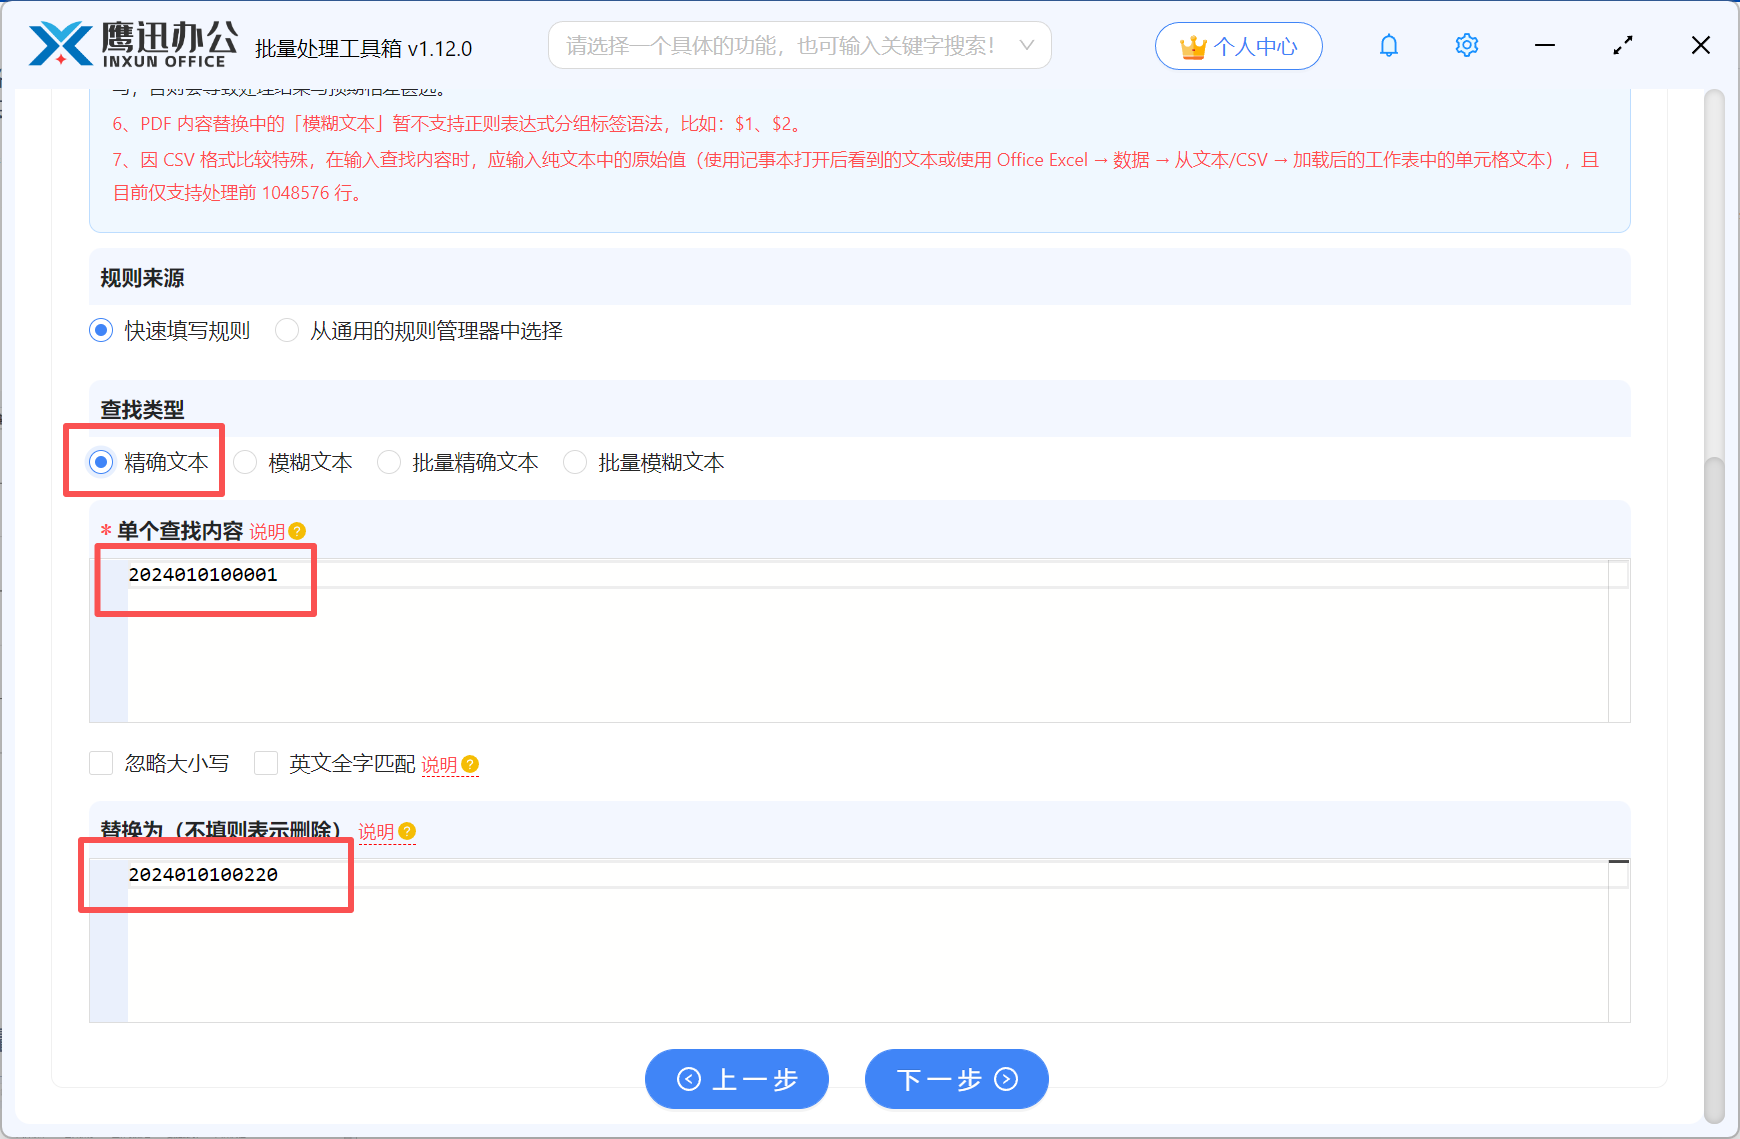Click the fullscreen expand icon
The image size is (1740, 1139).
tap(1623, 45)
